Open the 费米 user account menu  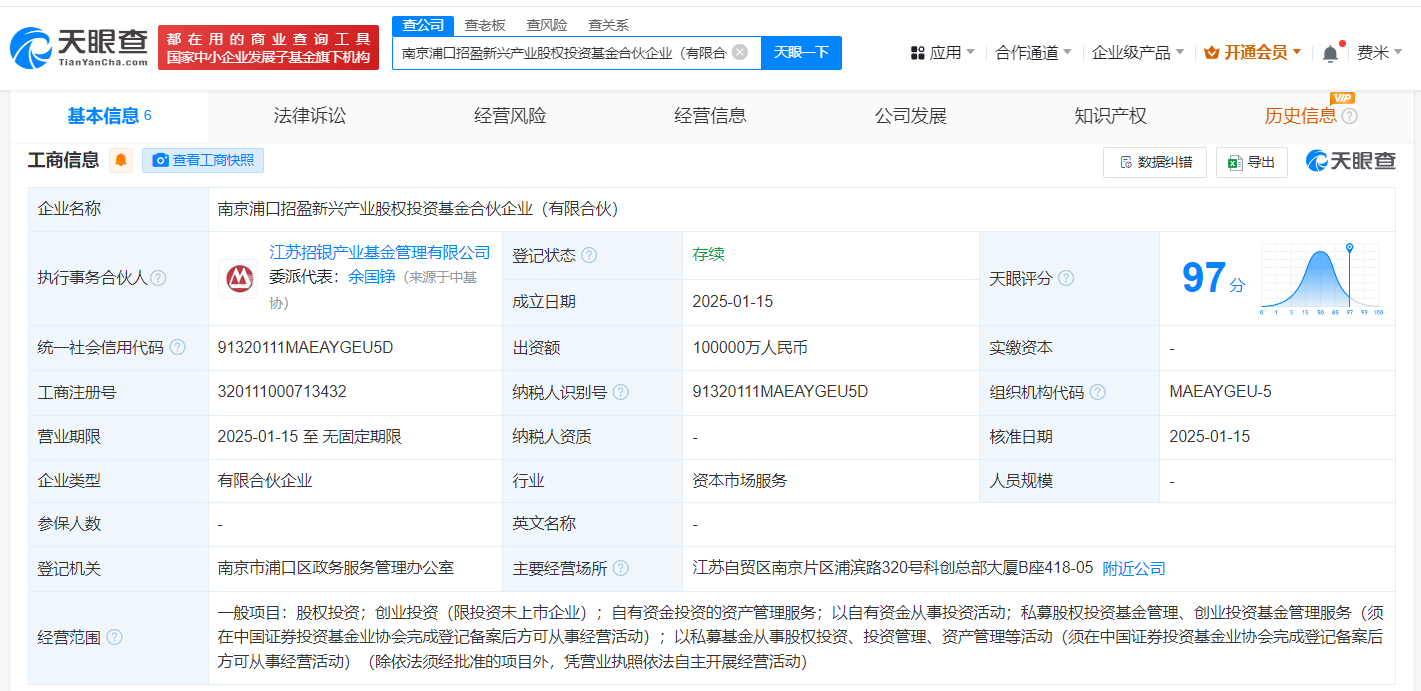[1379, 53]
